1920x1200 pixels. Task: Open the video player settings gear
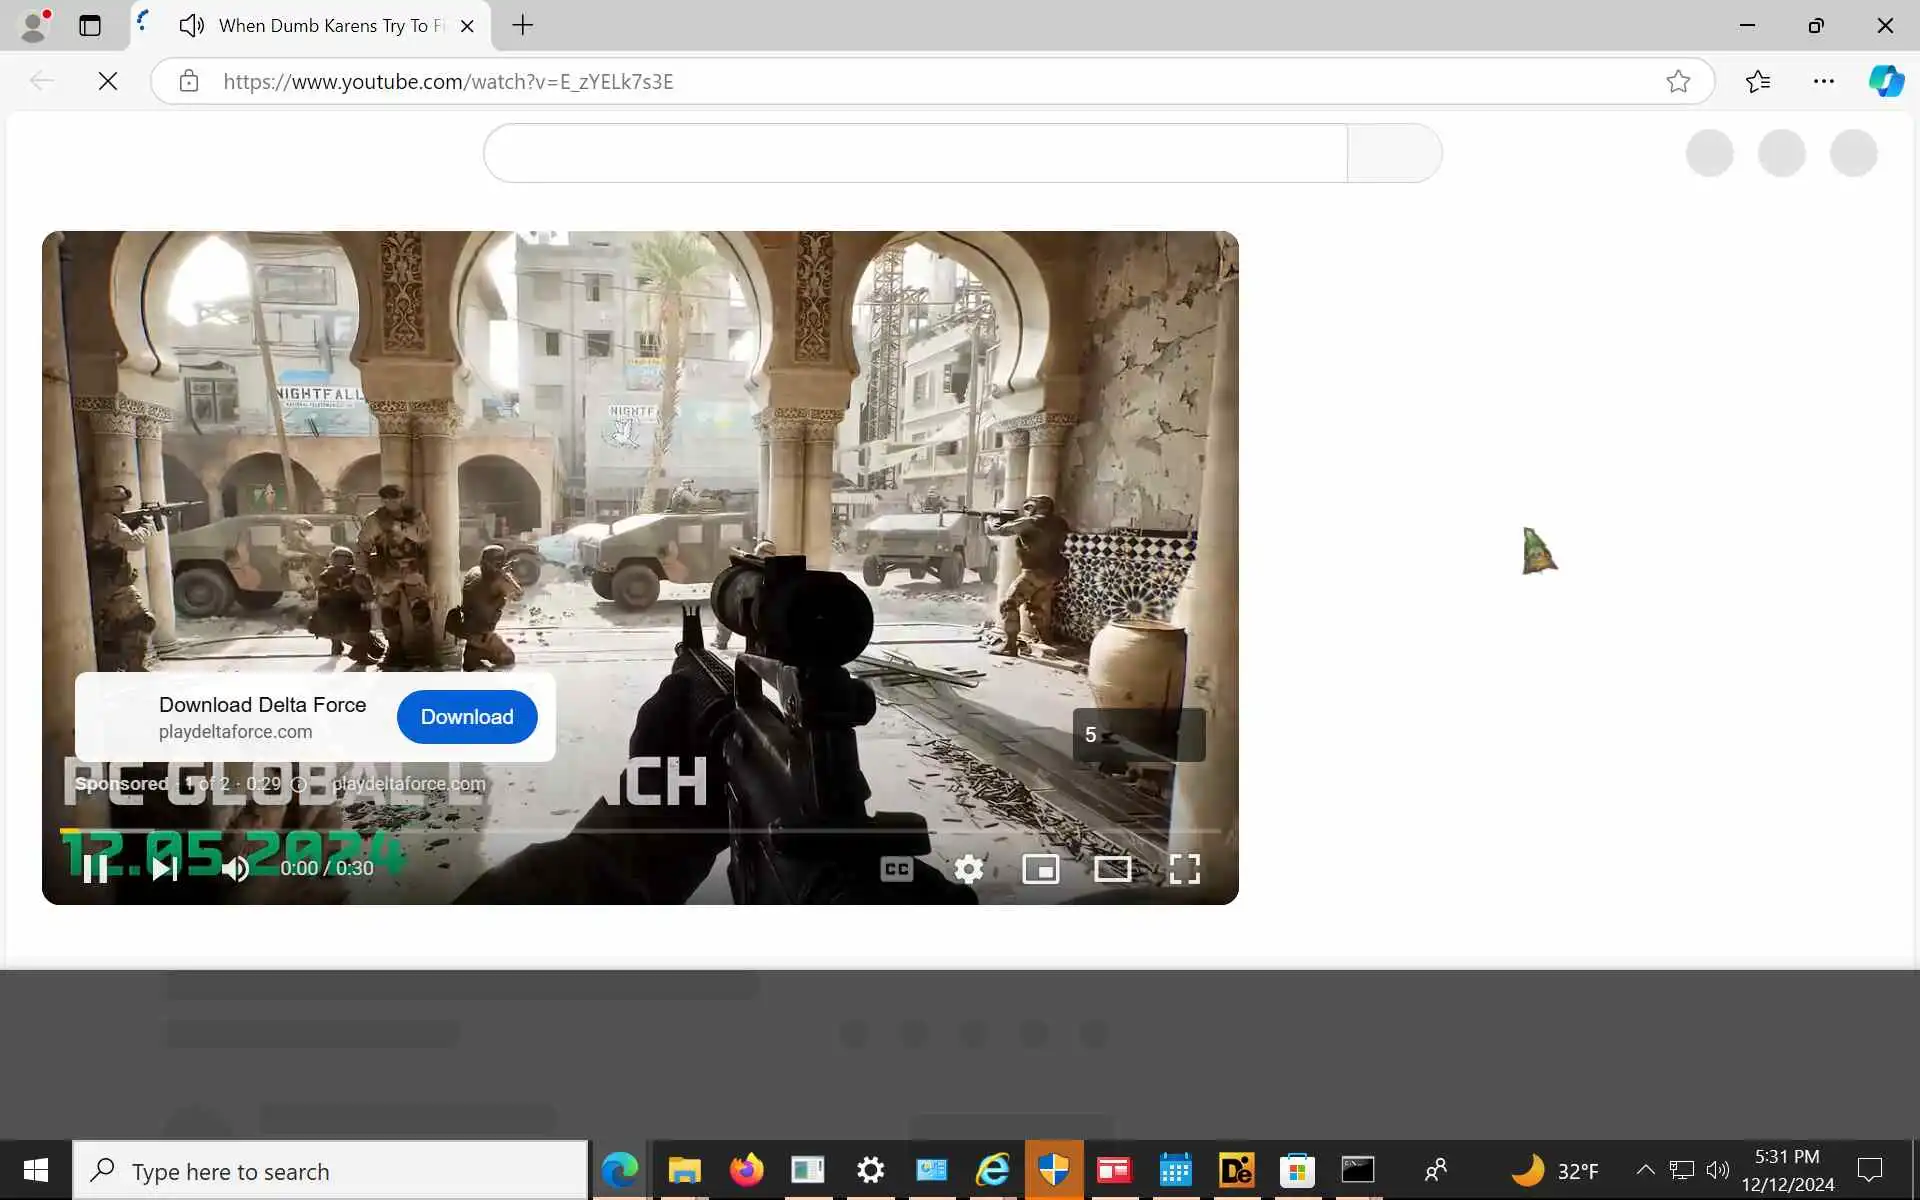click(968, 869)
